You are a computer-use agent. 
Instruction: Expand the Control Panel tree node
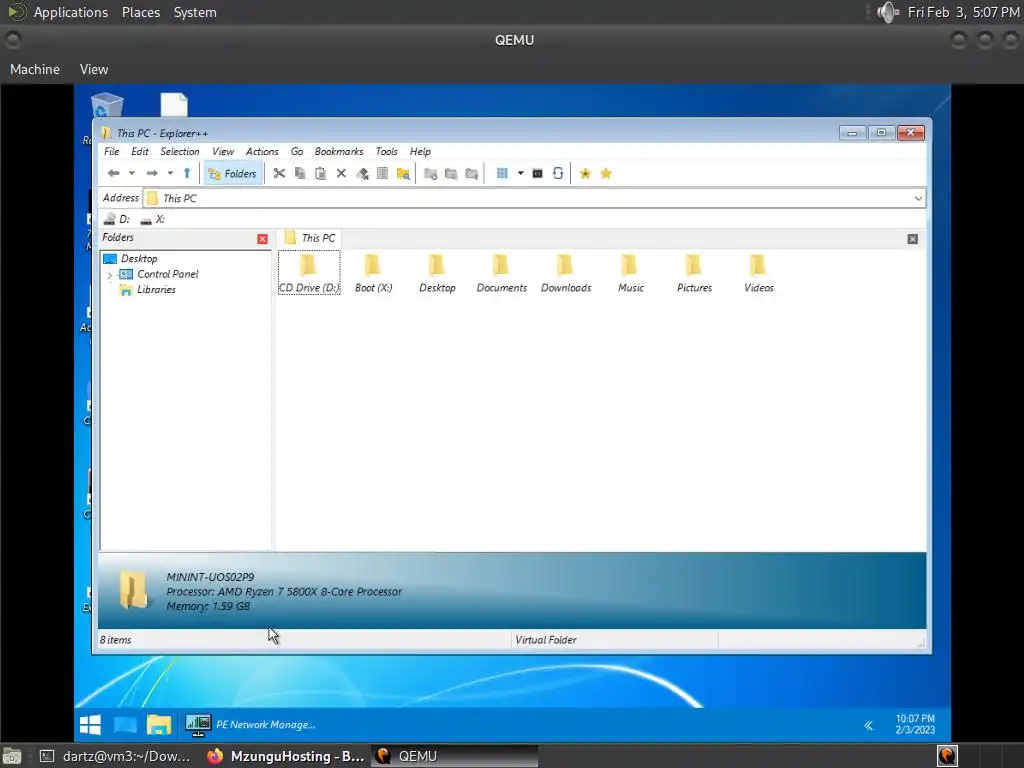point(109,275)
